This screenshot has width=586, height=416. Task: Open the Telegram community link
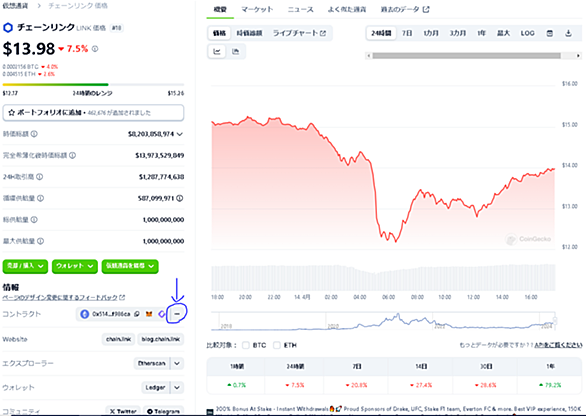click(163, 411)
